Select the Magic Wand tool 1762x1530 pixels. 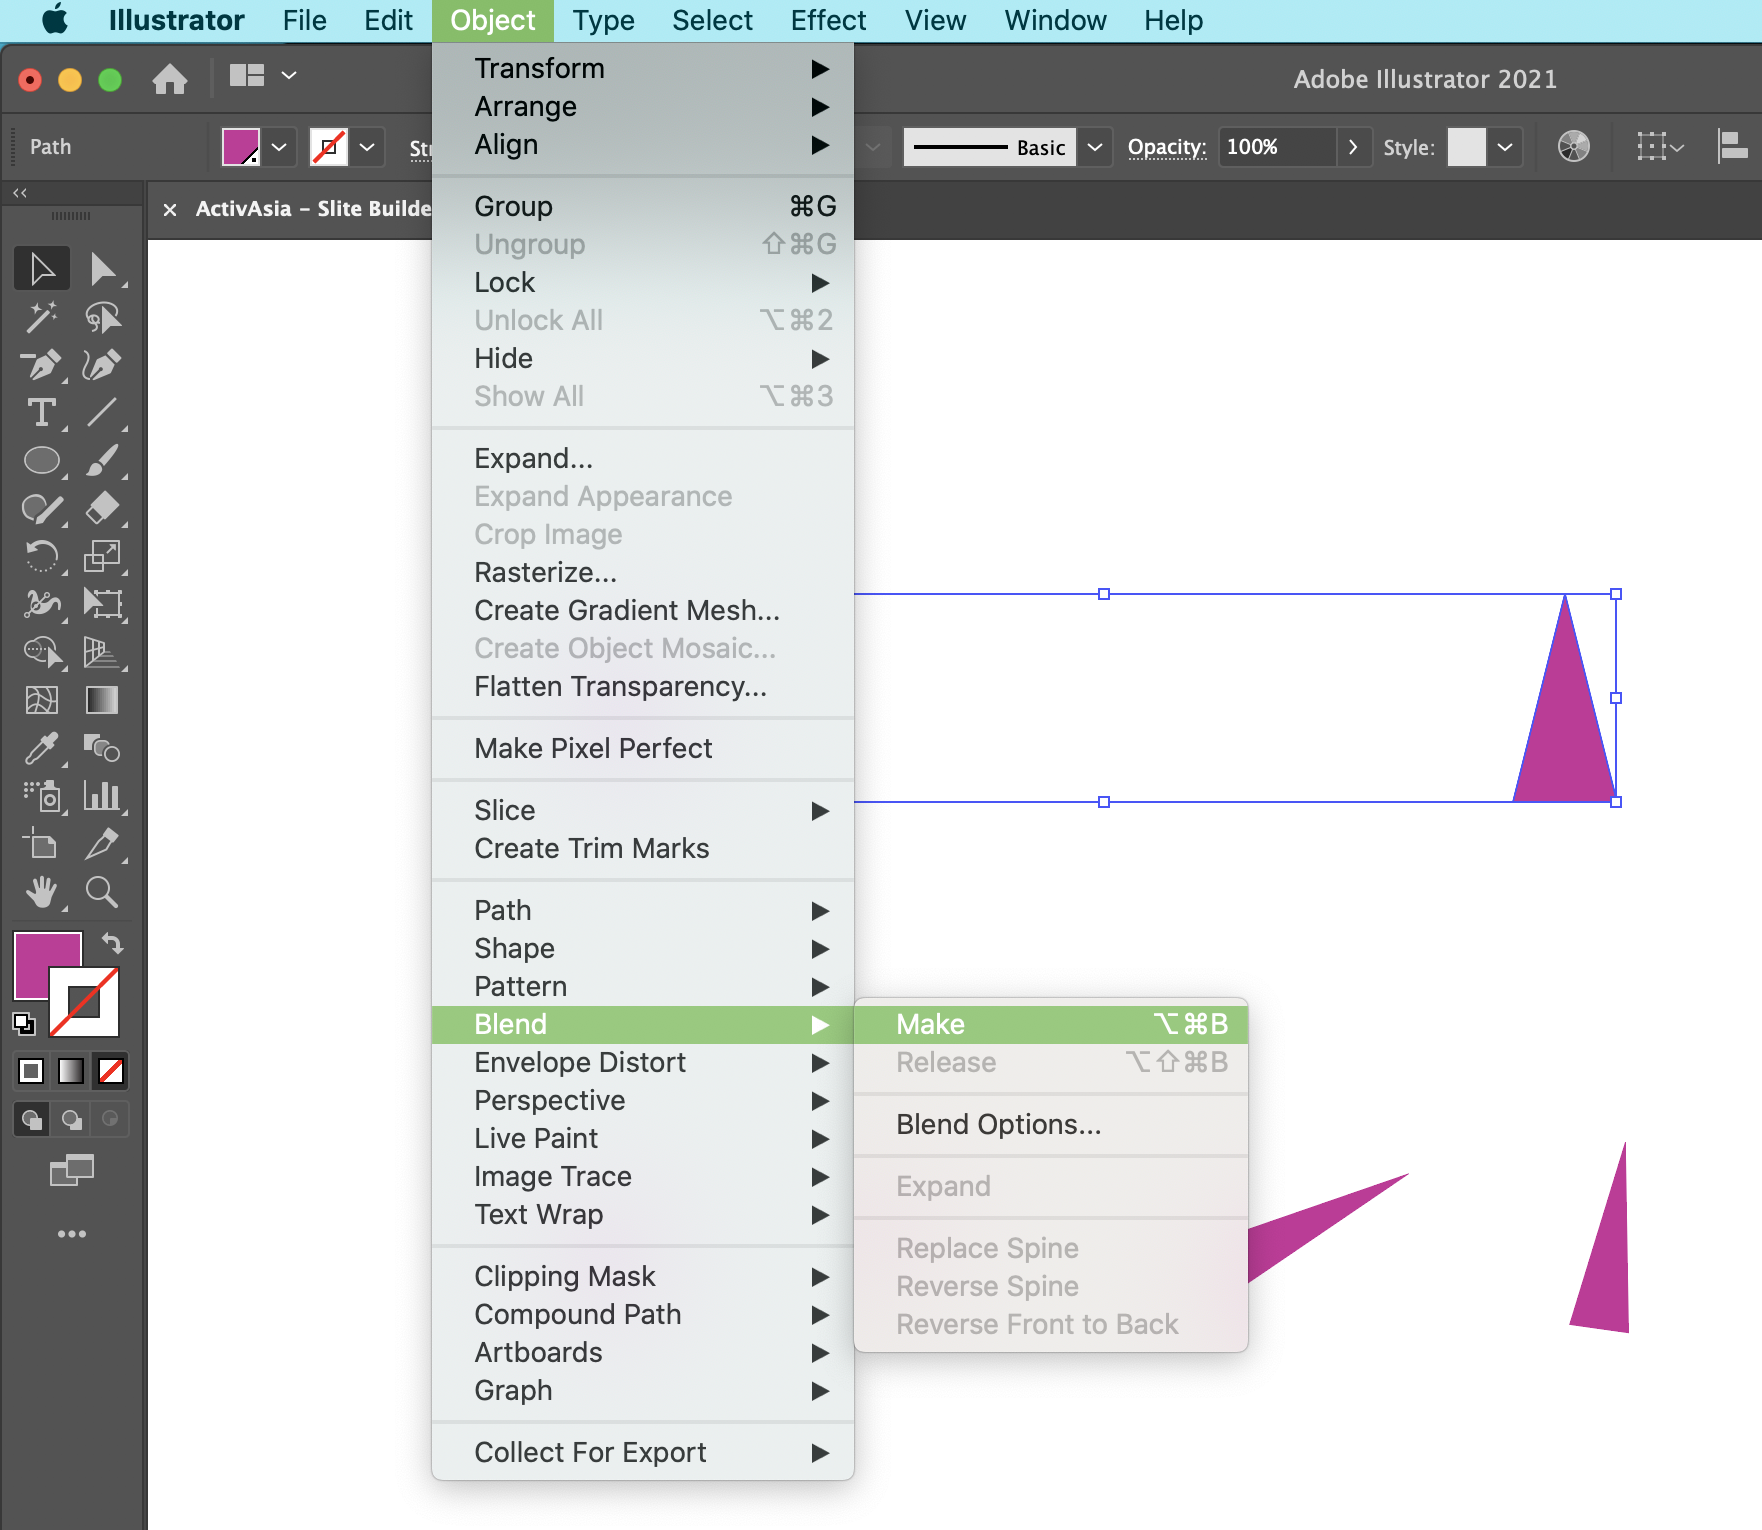[42, 317]
